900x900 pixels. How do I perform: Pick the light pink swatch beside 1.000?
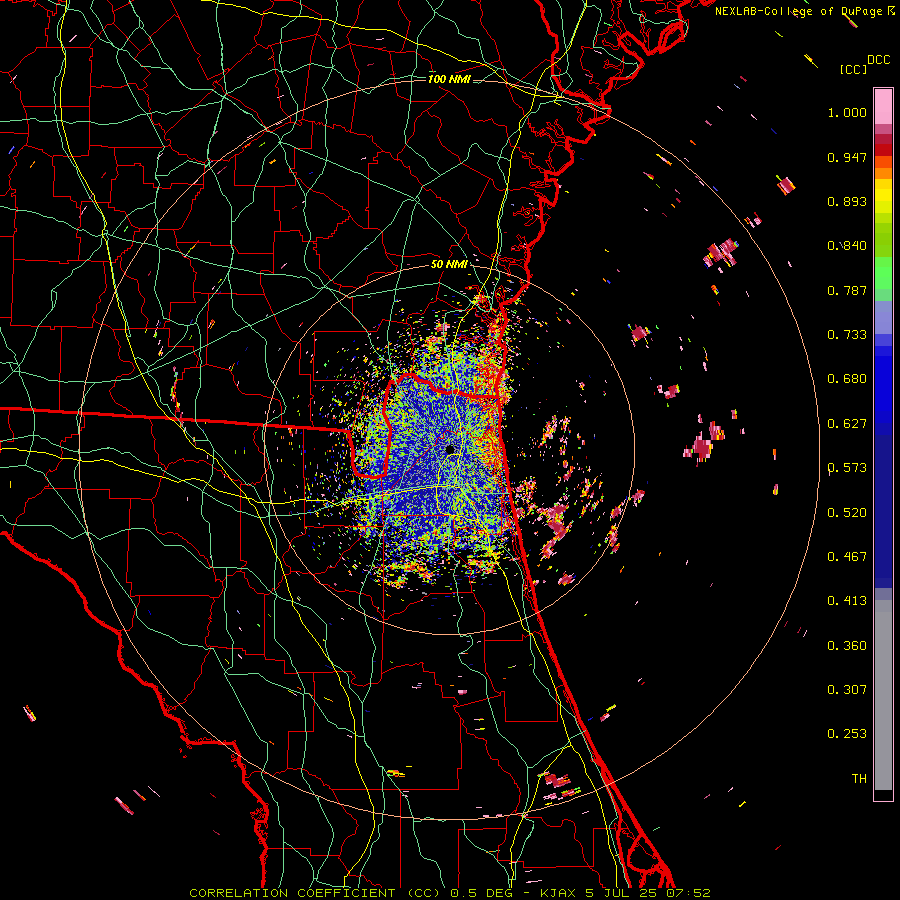point(883,107)
